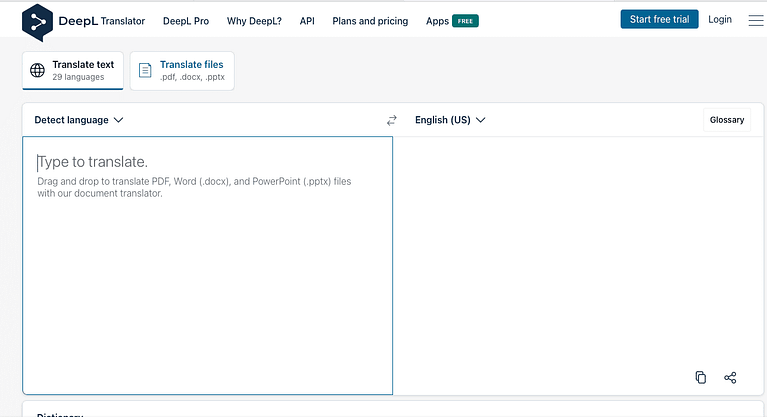767x417 pixels.
Task: Open the DeepL Pro menu item
Action: click(x=186, y=21)
